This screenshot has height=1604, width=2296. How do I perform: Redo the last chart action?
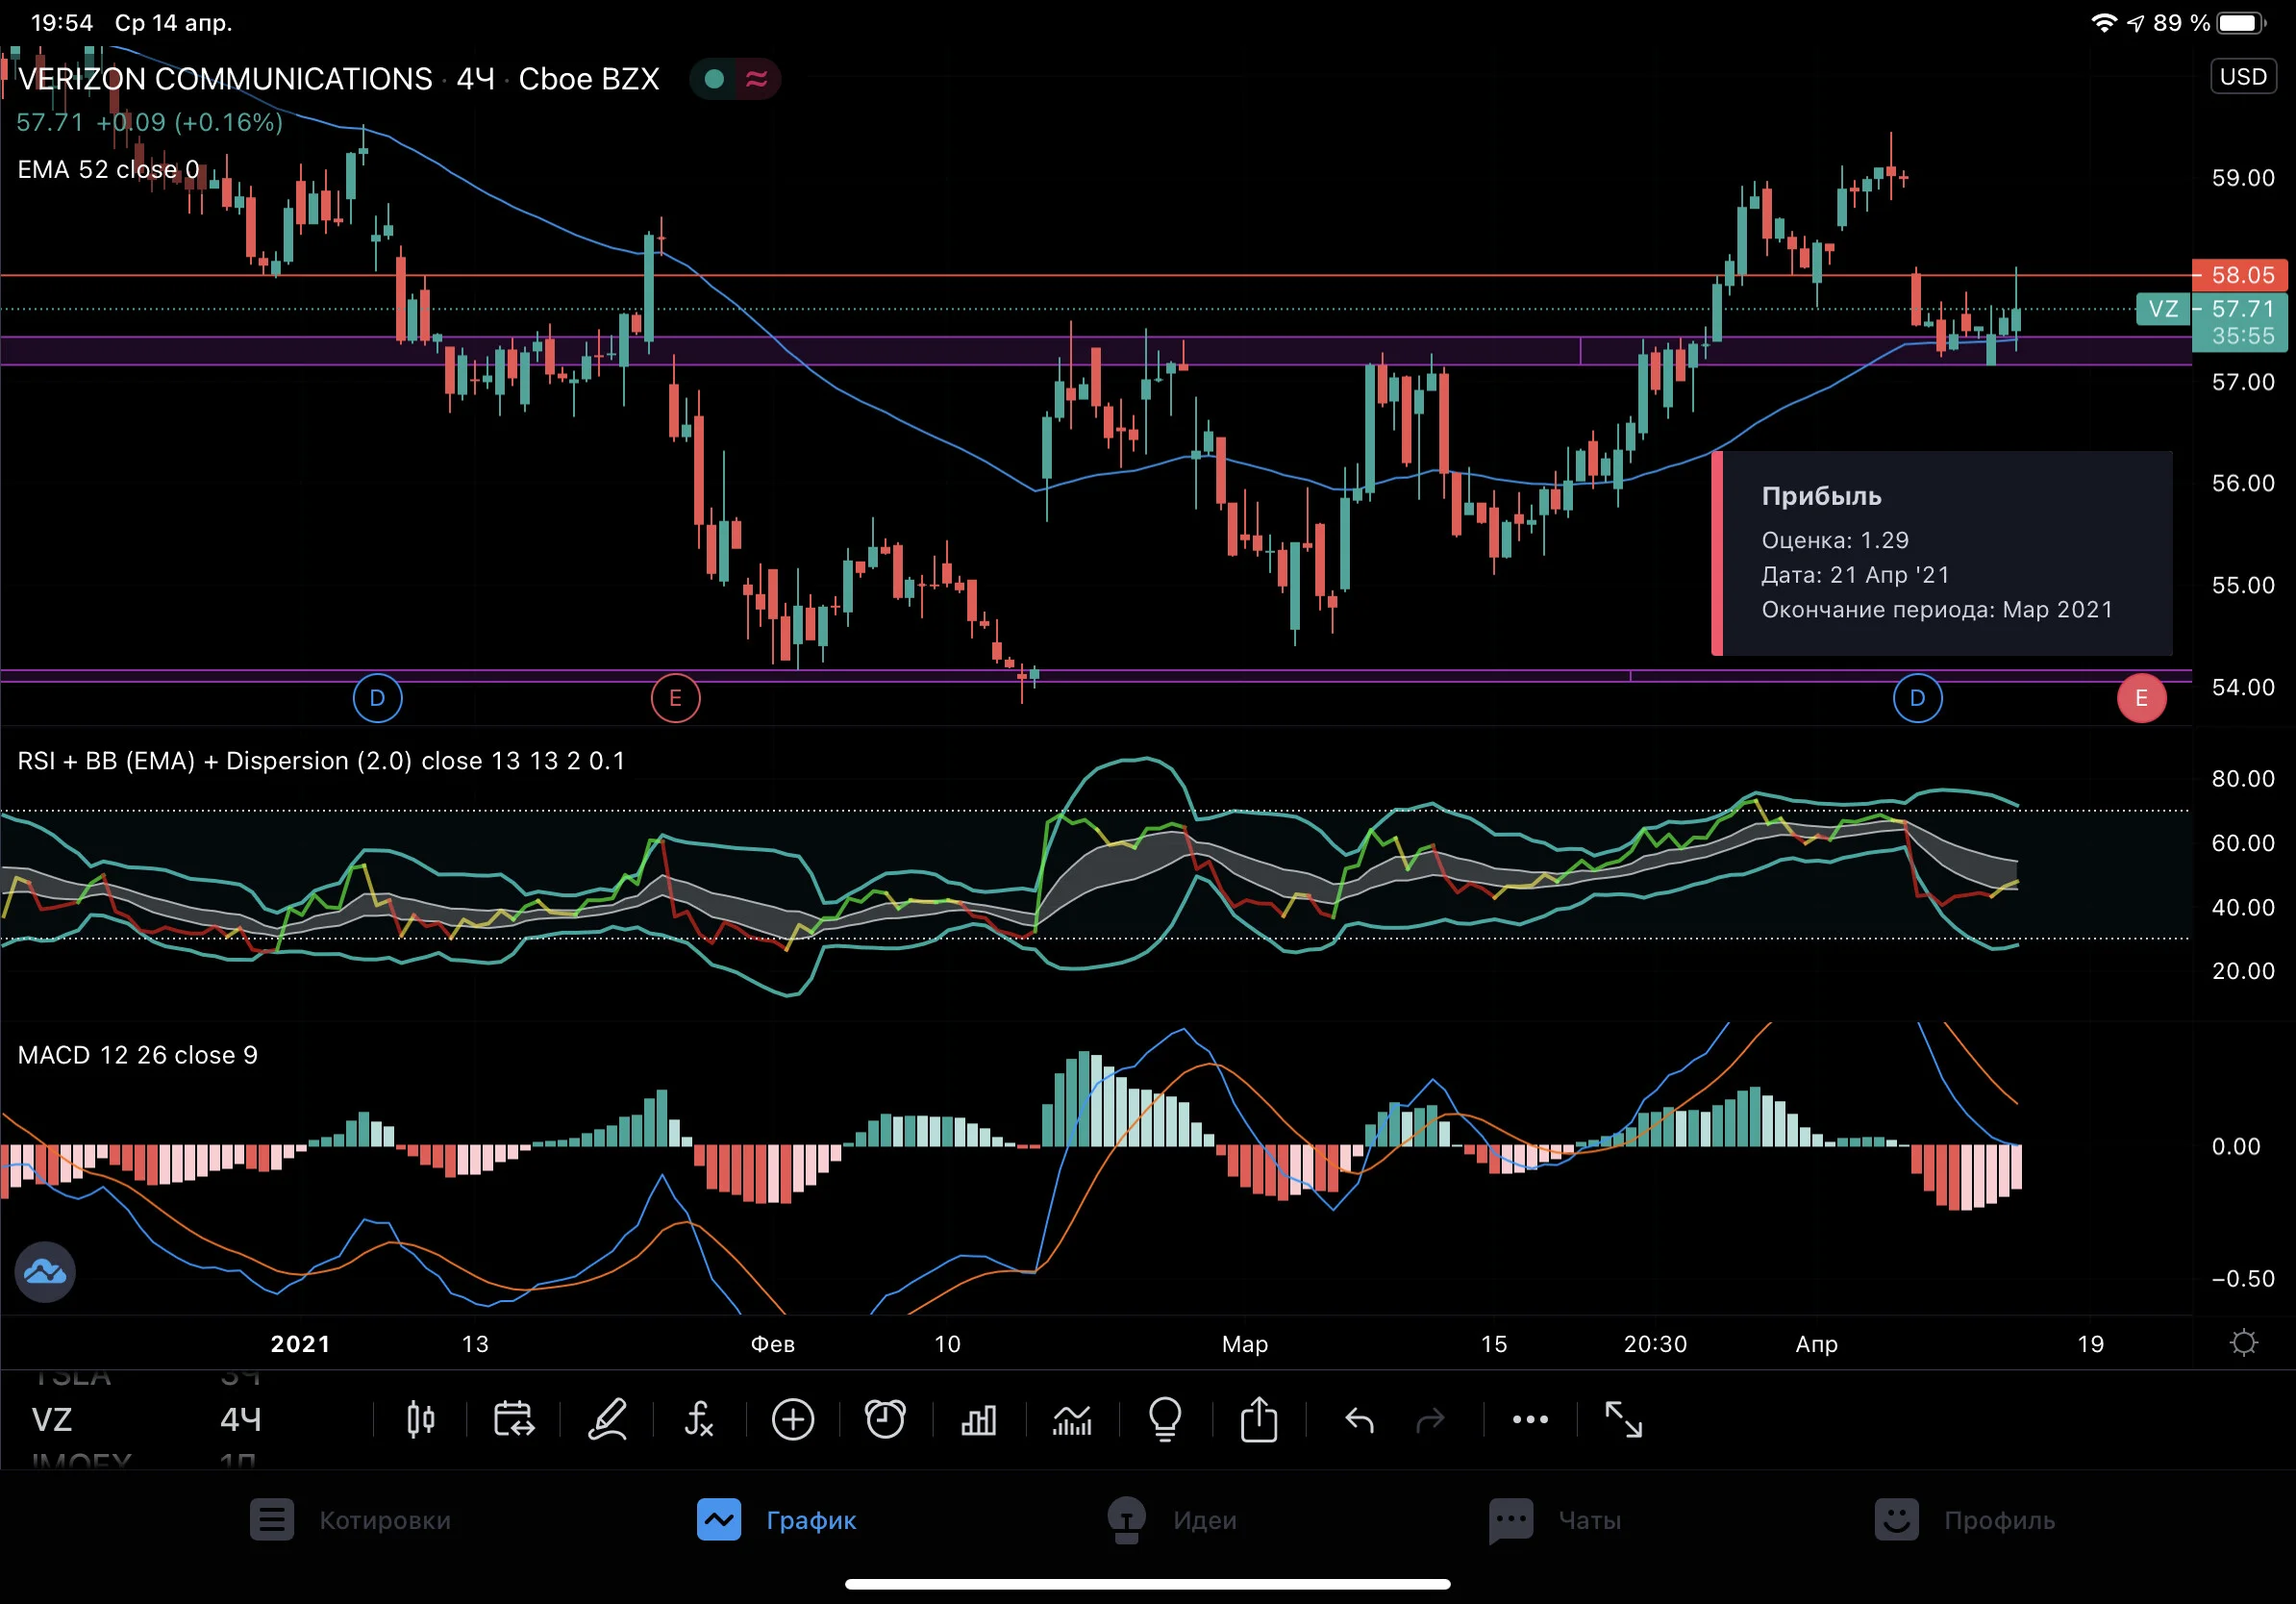[1431, 1419]
